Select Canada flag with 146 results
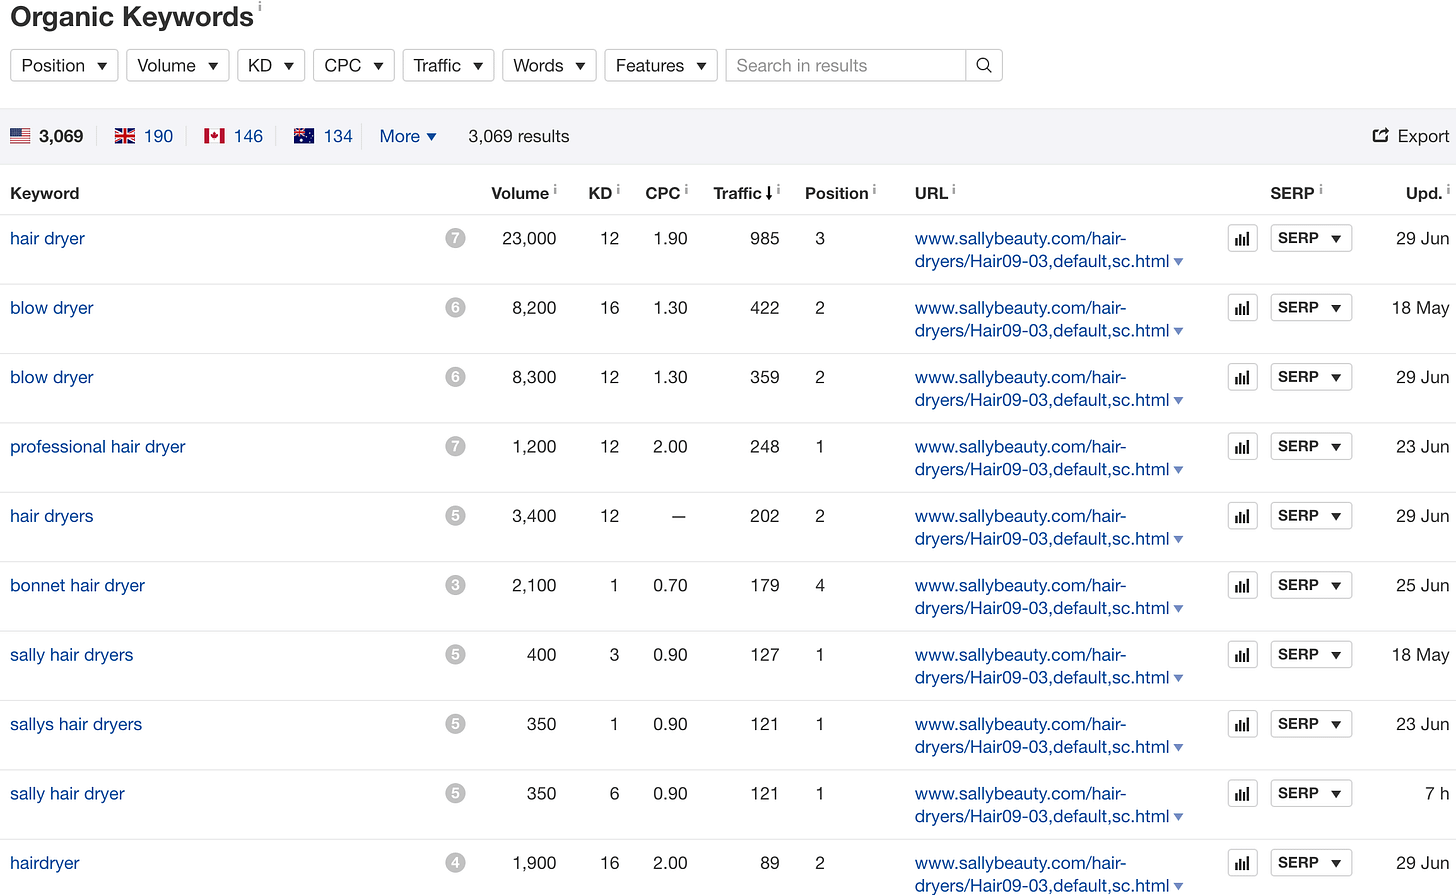Viewport: 1456px width, 895px height. [x=234, y=136]
